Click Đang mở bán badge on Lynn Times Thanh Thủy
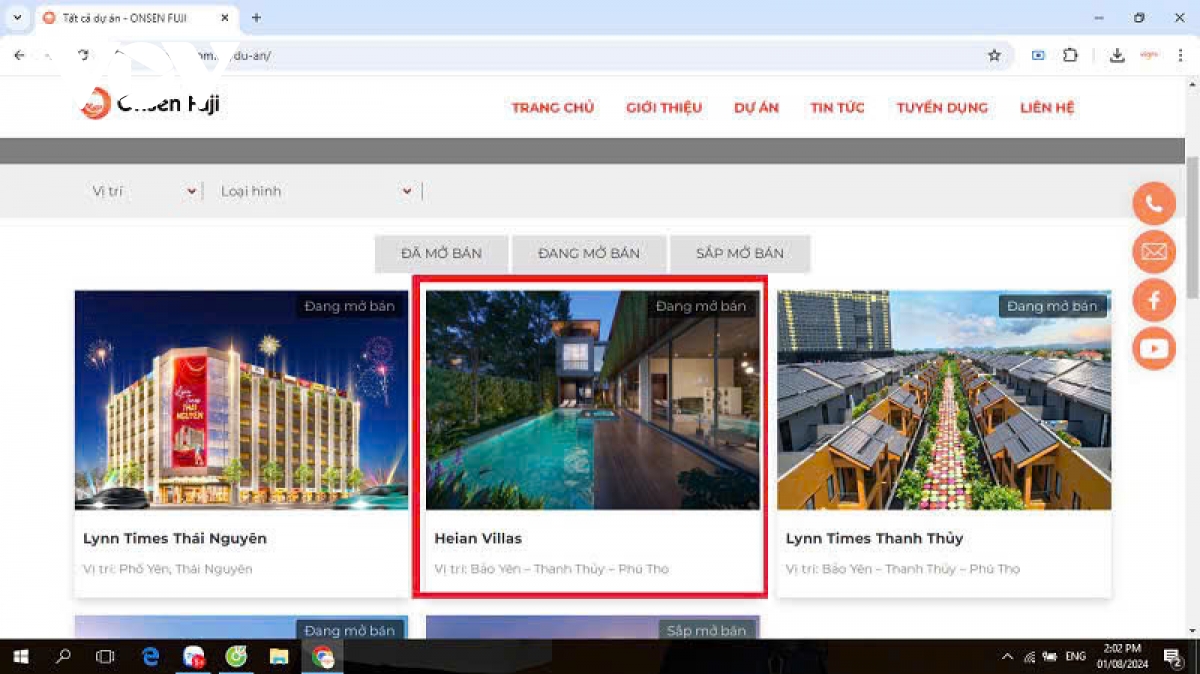 click(1052, 306)
